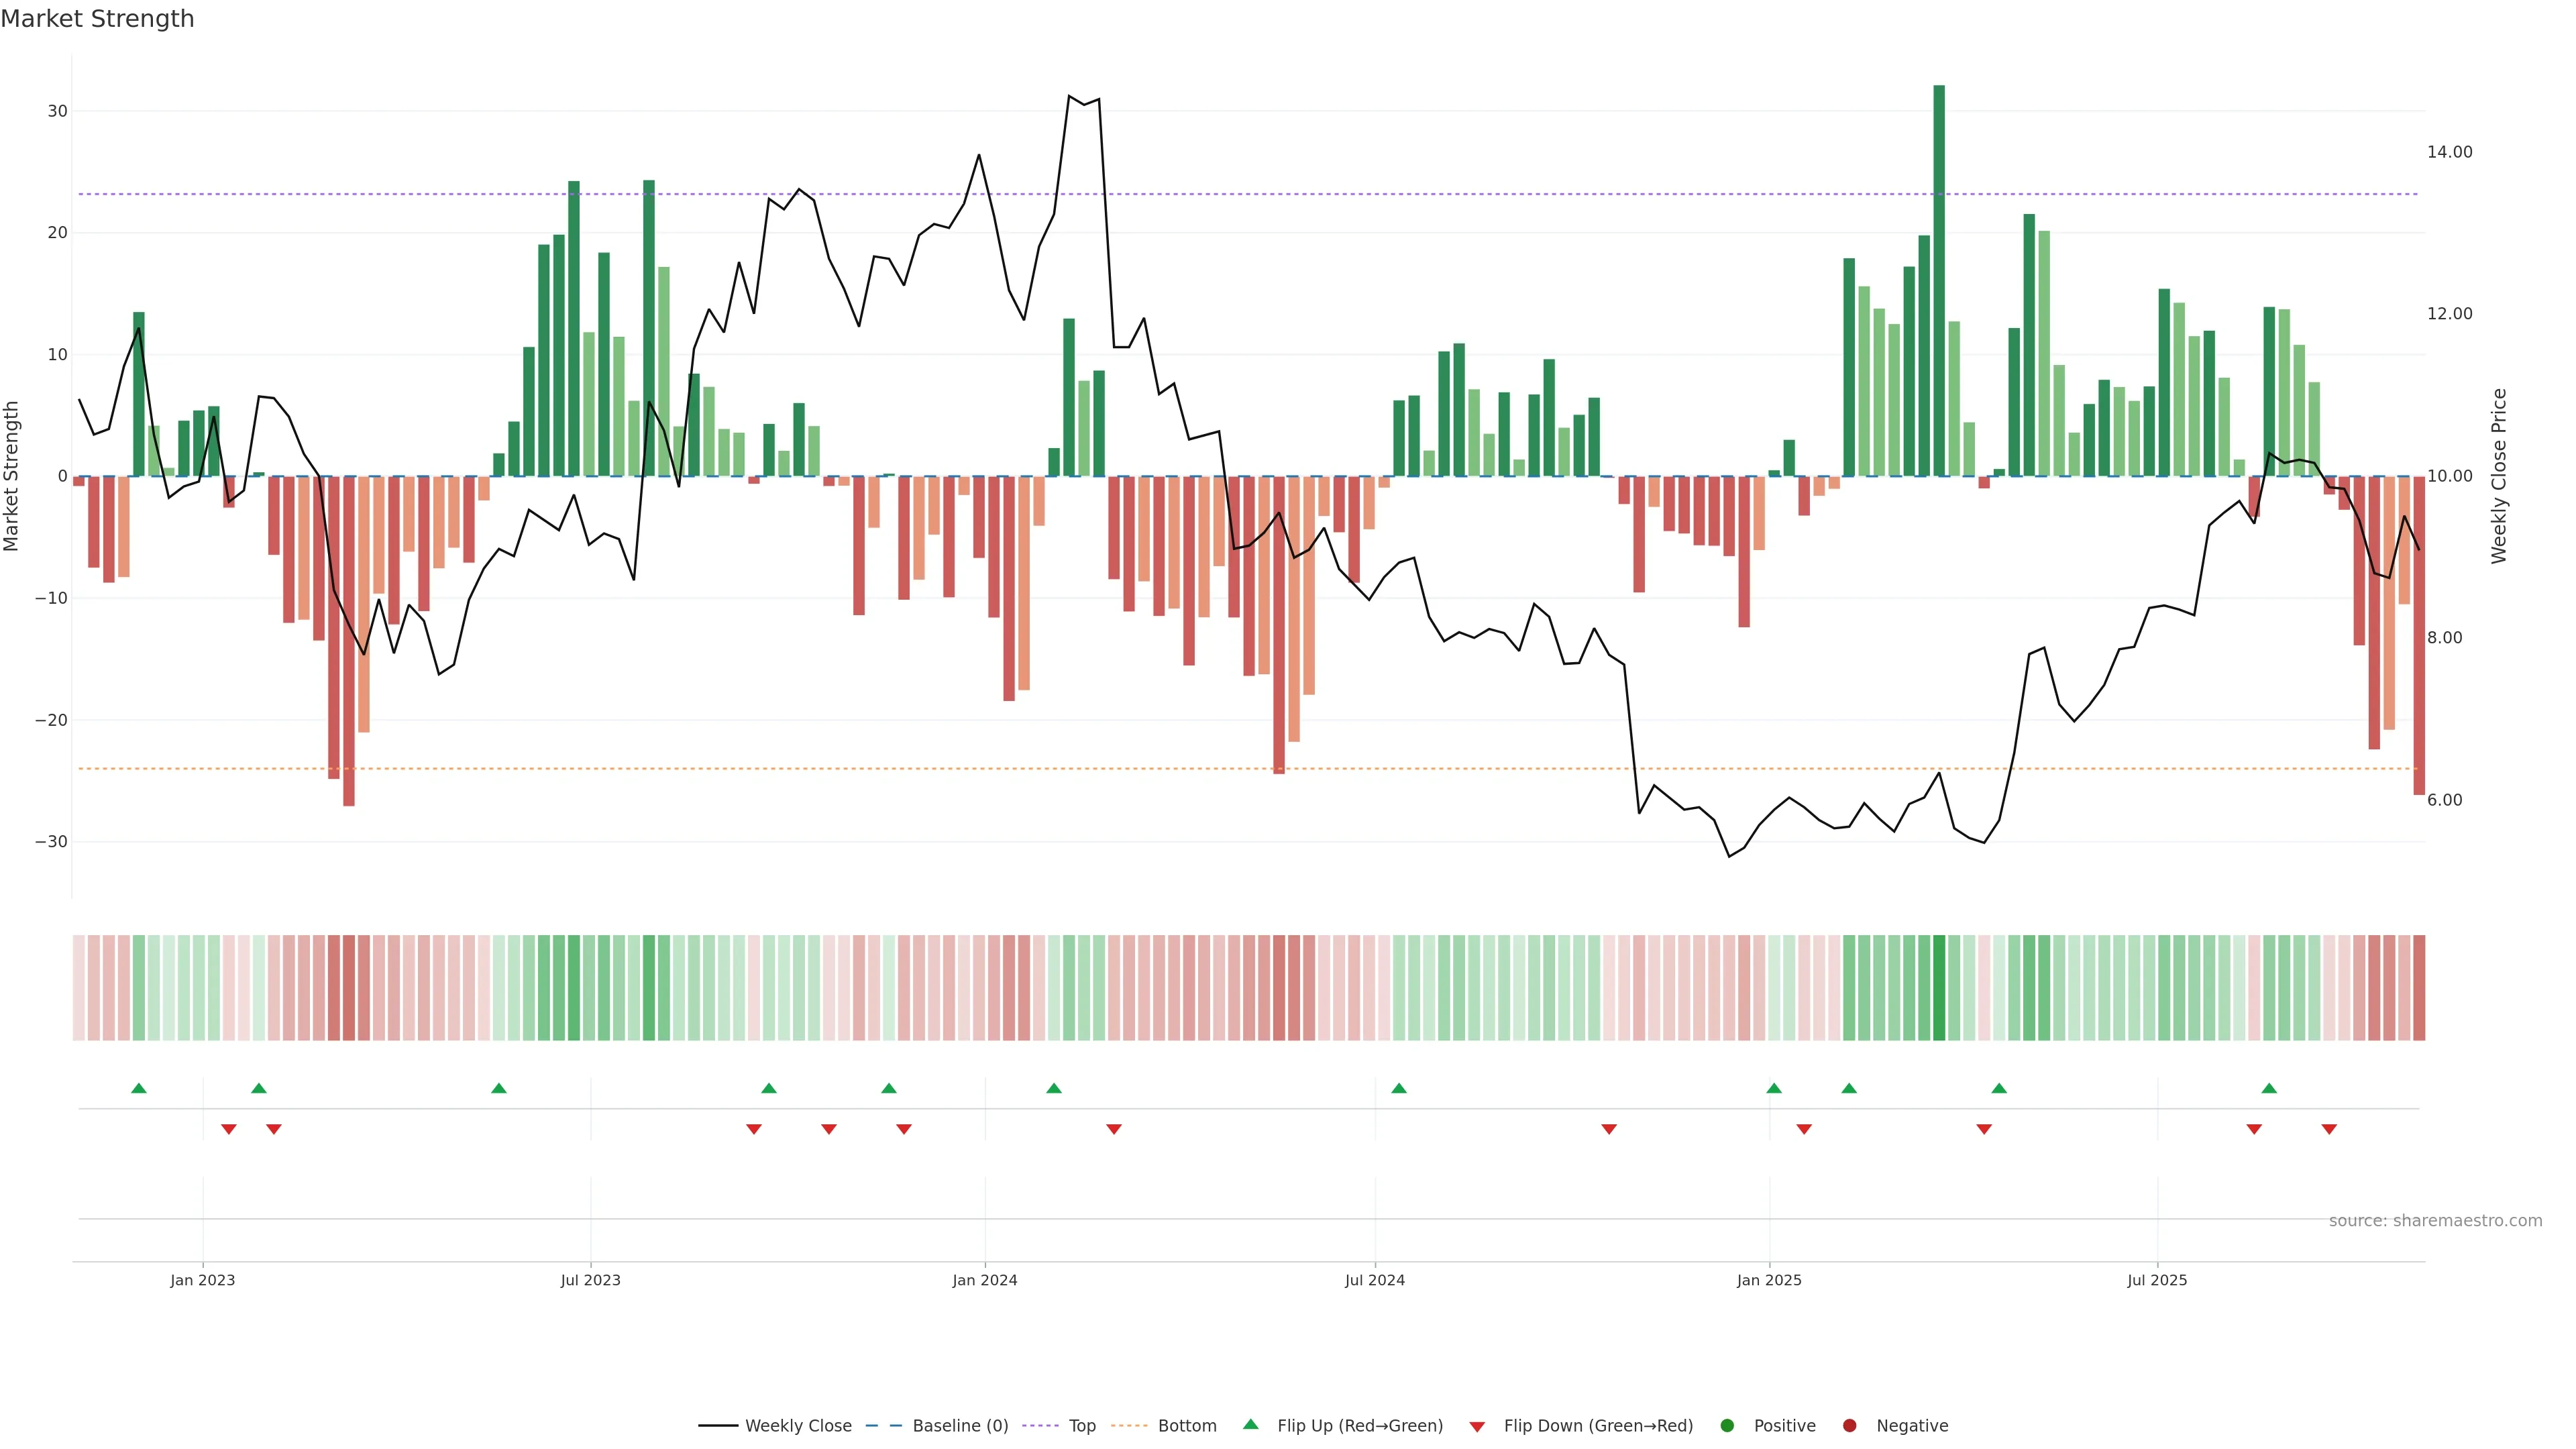Click last red flip-down triangle marker

coord(2329,1129)
